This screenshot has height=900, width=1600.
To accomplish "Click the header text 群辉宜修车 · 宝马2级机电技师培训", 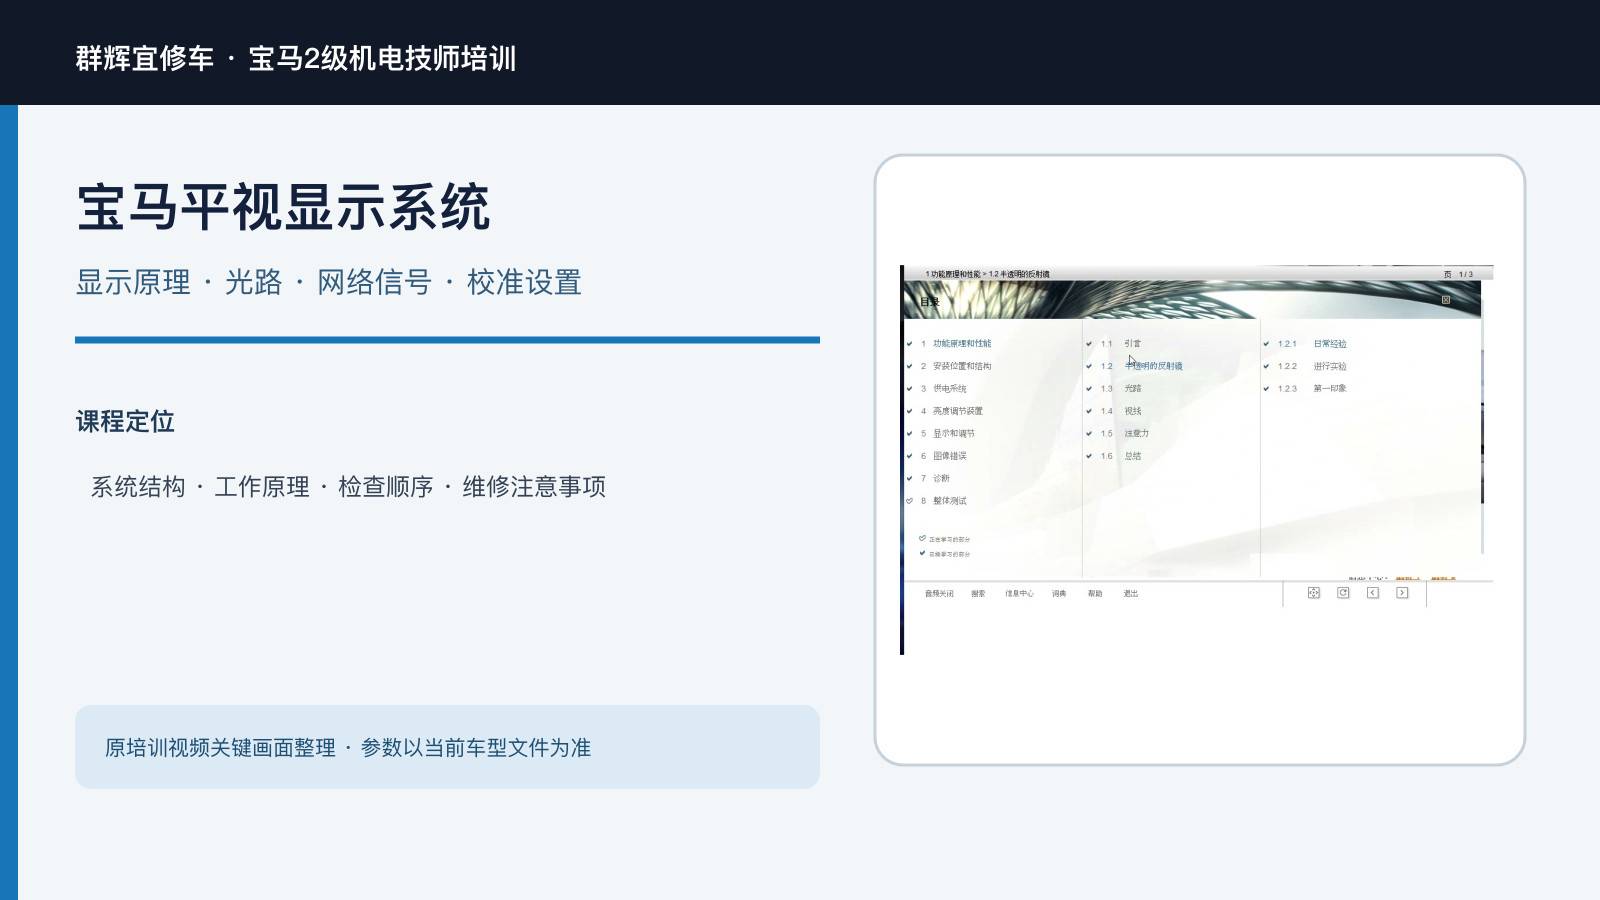I will point(296,58).
